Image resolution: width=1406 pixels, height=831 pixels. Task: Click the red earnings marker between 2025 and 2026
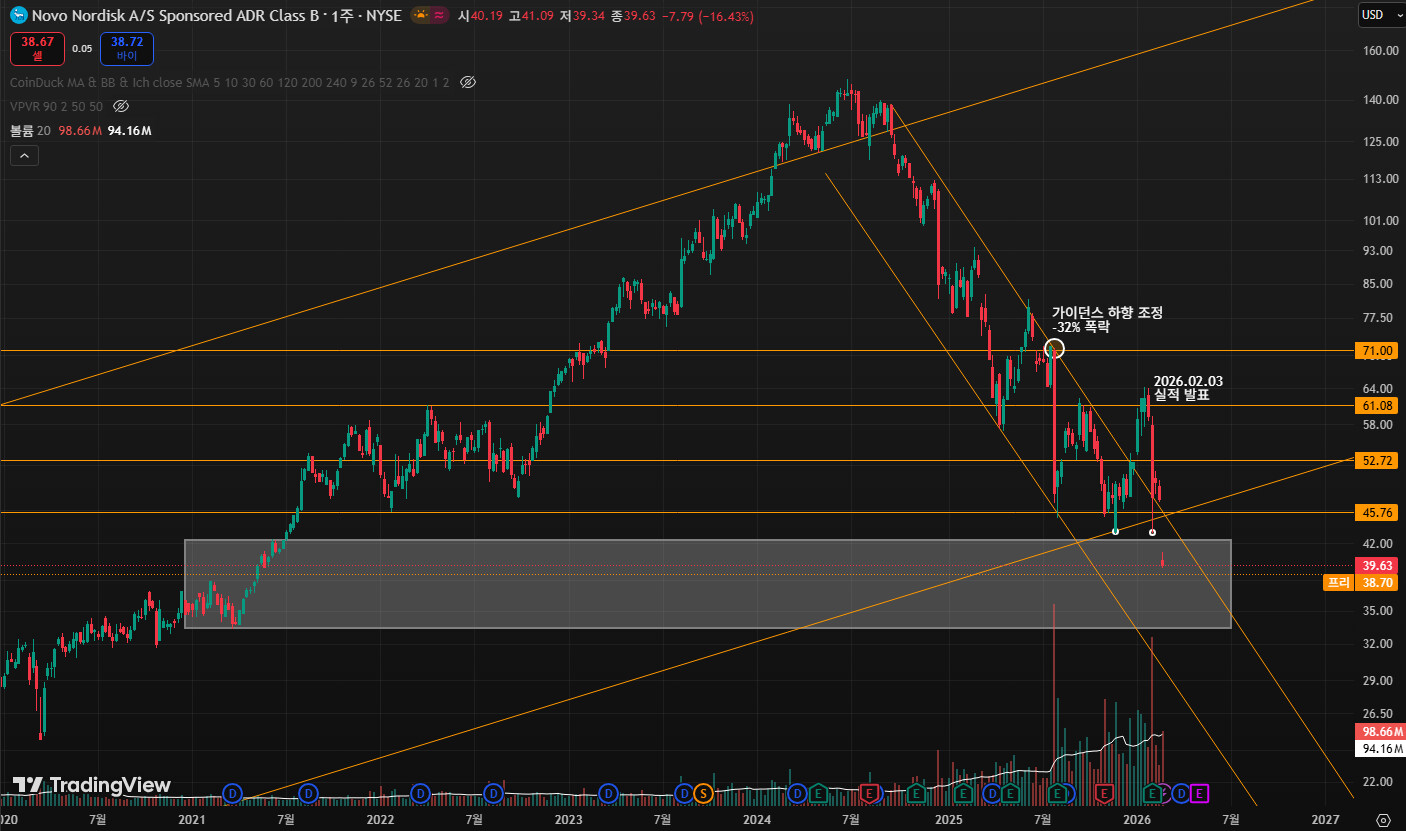click(x=1105, y=793)
